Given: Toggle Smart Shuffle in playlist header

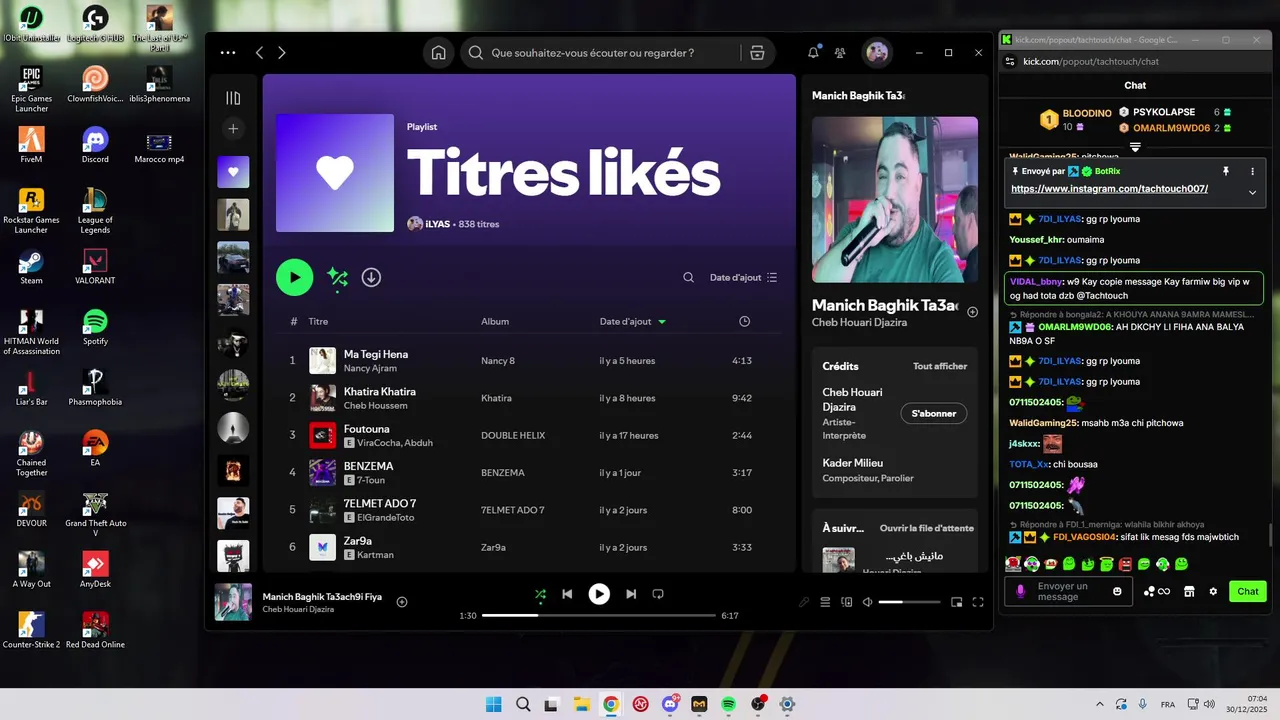Looking at the screenshot, I should [x=338, y=278].
